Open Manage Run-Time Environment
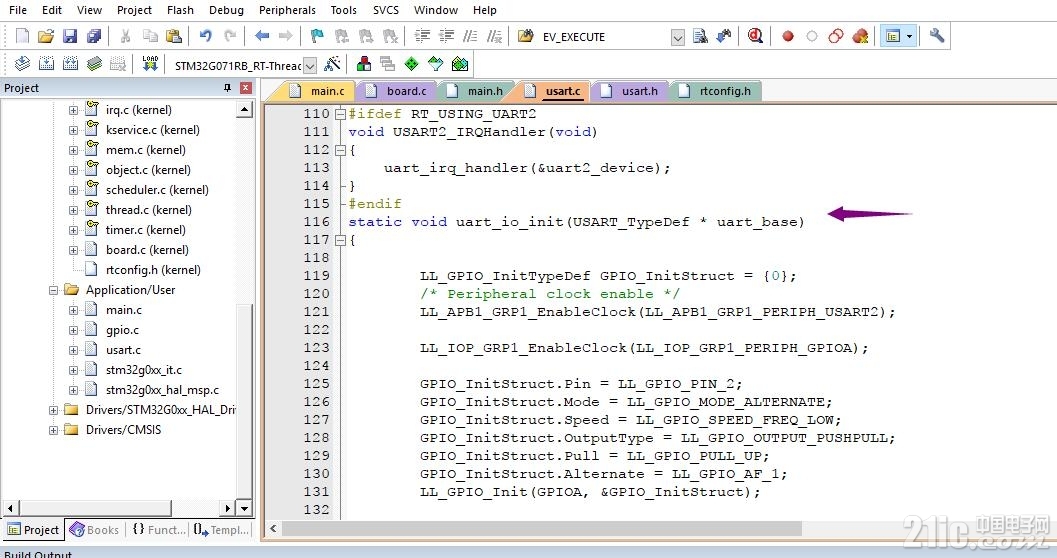Image resolution: width=1057 pixels, height=558 pixels. click(412, 64)
